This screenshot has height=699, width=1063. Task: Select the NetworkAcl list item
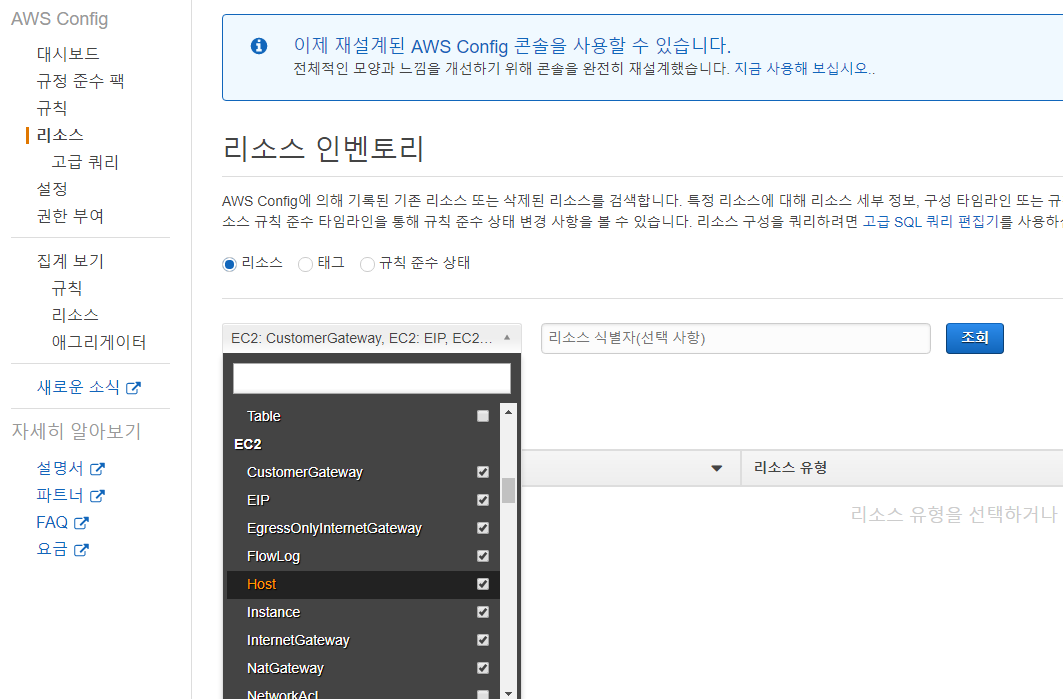click(363, 693)
